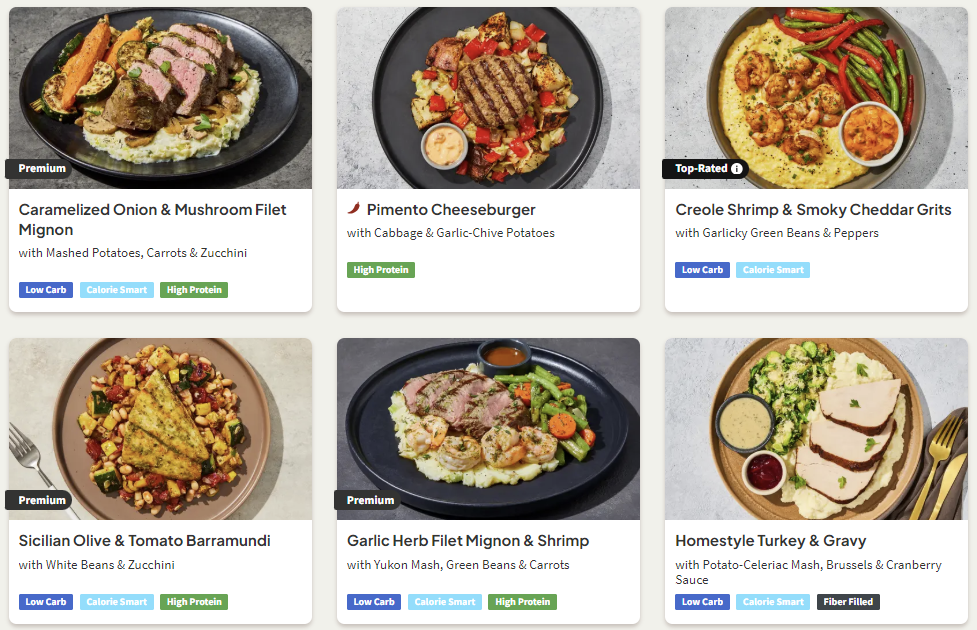This screenshot has height=630, width=977.
Task: Open the Creole Shrimp & Smoky Cheddar Grits title
Action: click(x=813, y=210)
